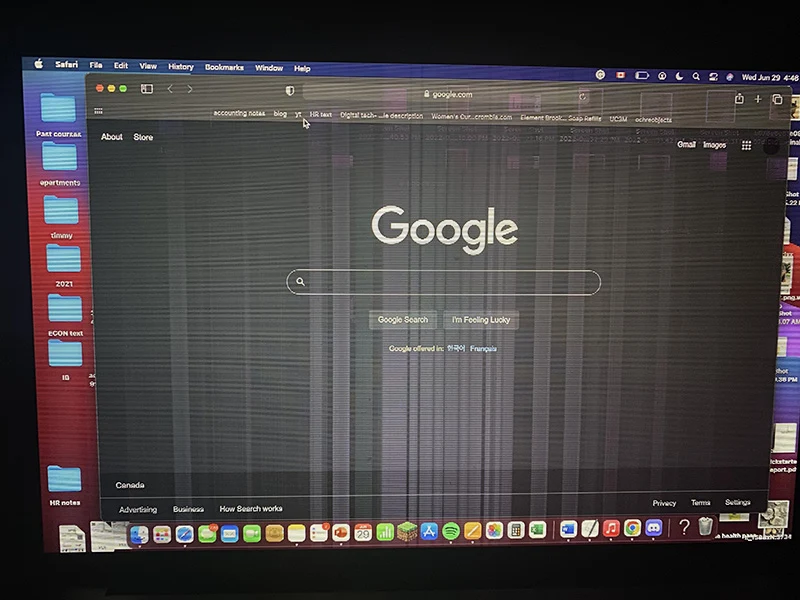Click the battery status icon
The image size is (800, 600).
point(642,76)
